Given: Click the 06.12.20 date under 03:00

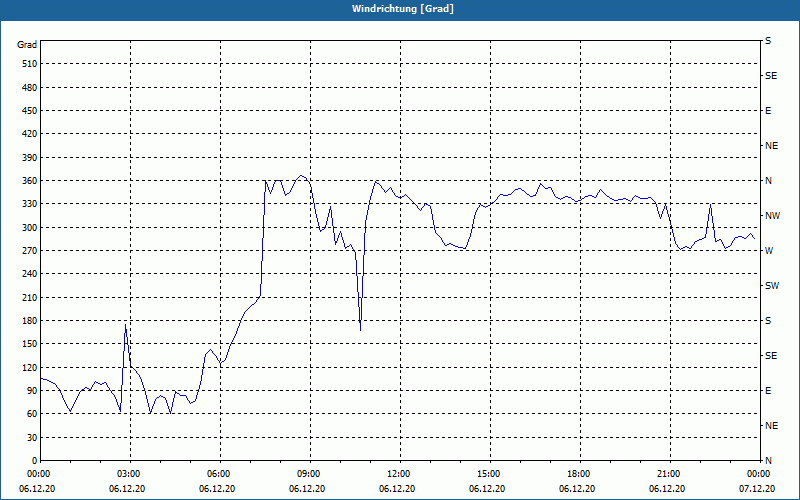Looking at the screenshot, I should 127,489.
